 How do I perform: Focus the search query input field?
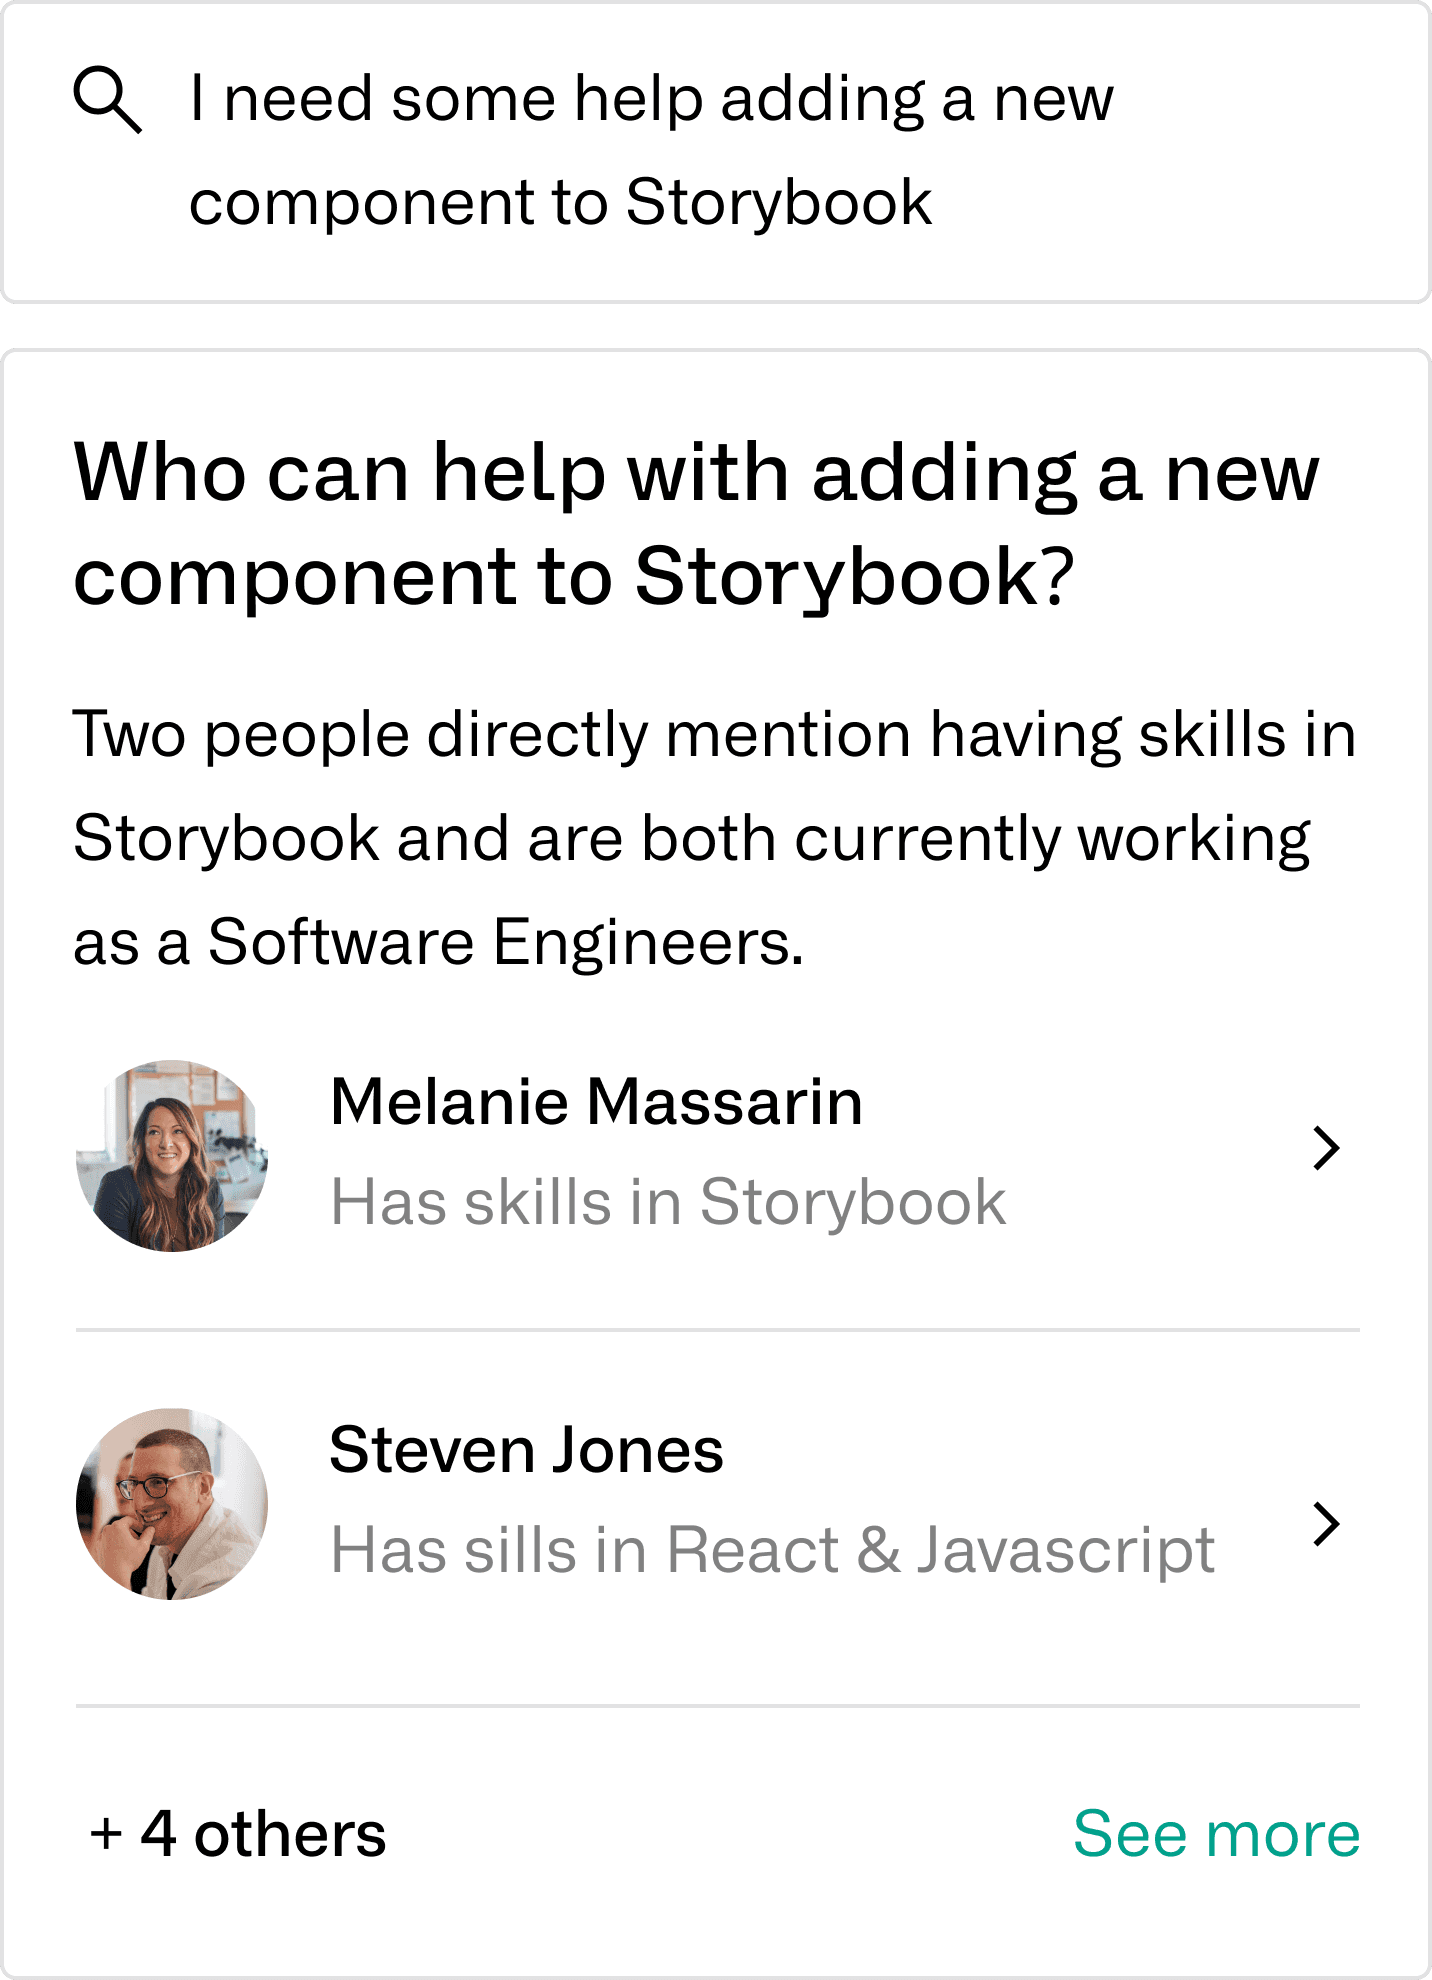tap(716, 152)
